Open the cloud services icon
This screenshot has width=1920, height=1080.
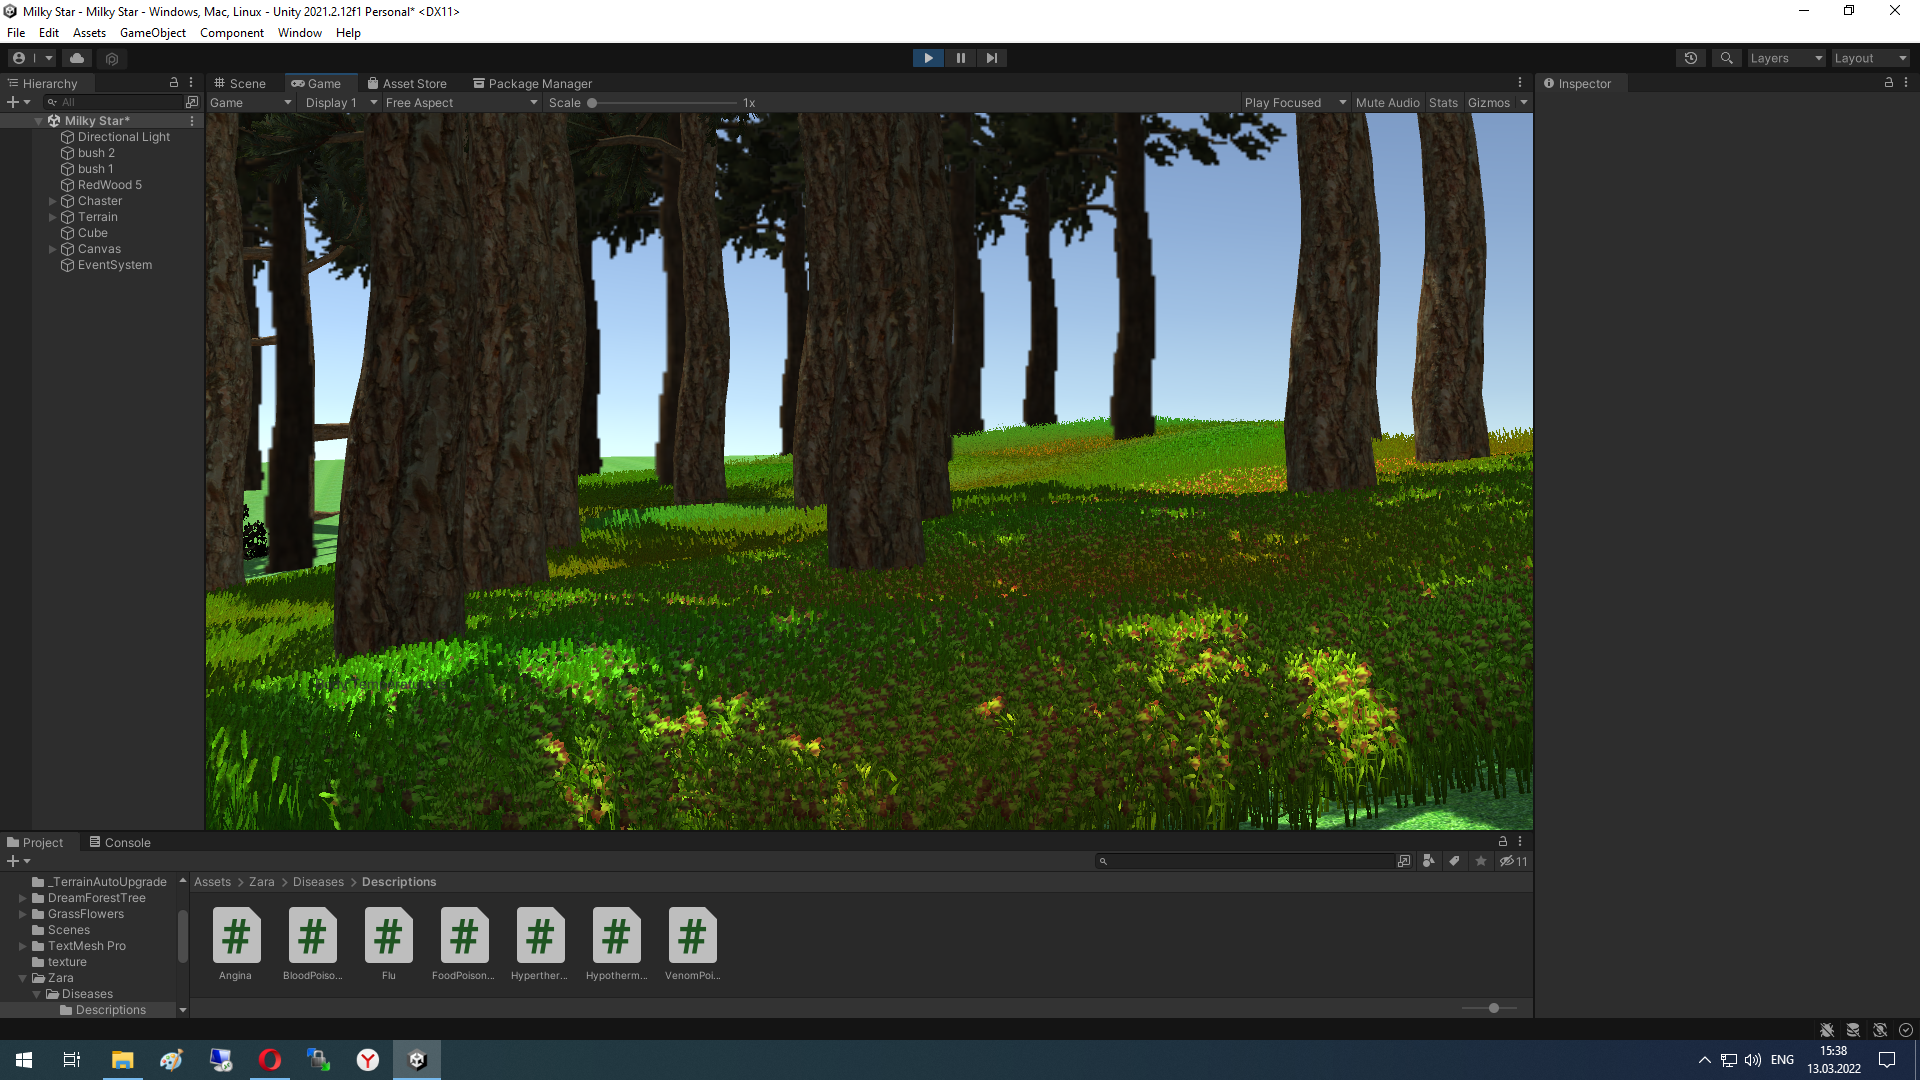pos(77,58)
